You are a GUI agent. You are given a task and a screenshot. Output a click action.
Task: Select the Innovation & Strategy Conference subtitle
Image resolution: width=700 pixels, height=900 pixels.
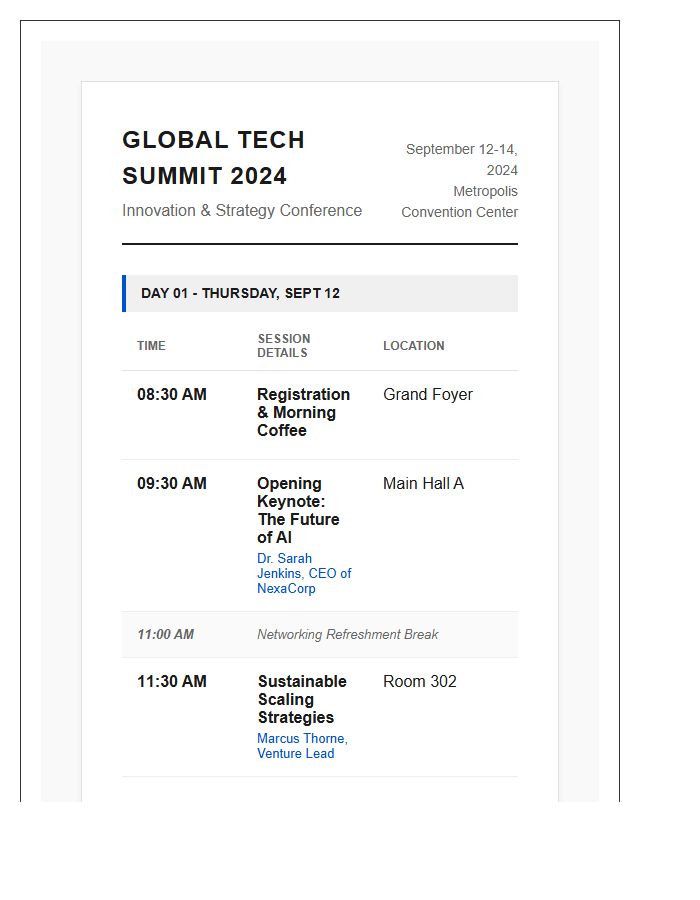[x=242, y=211]
